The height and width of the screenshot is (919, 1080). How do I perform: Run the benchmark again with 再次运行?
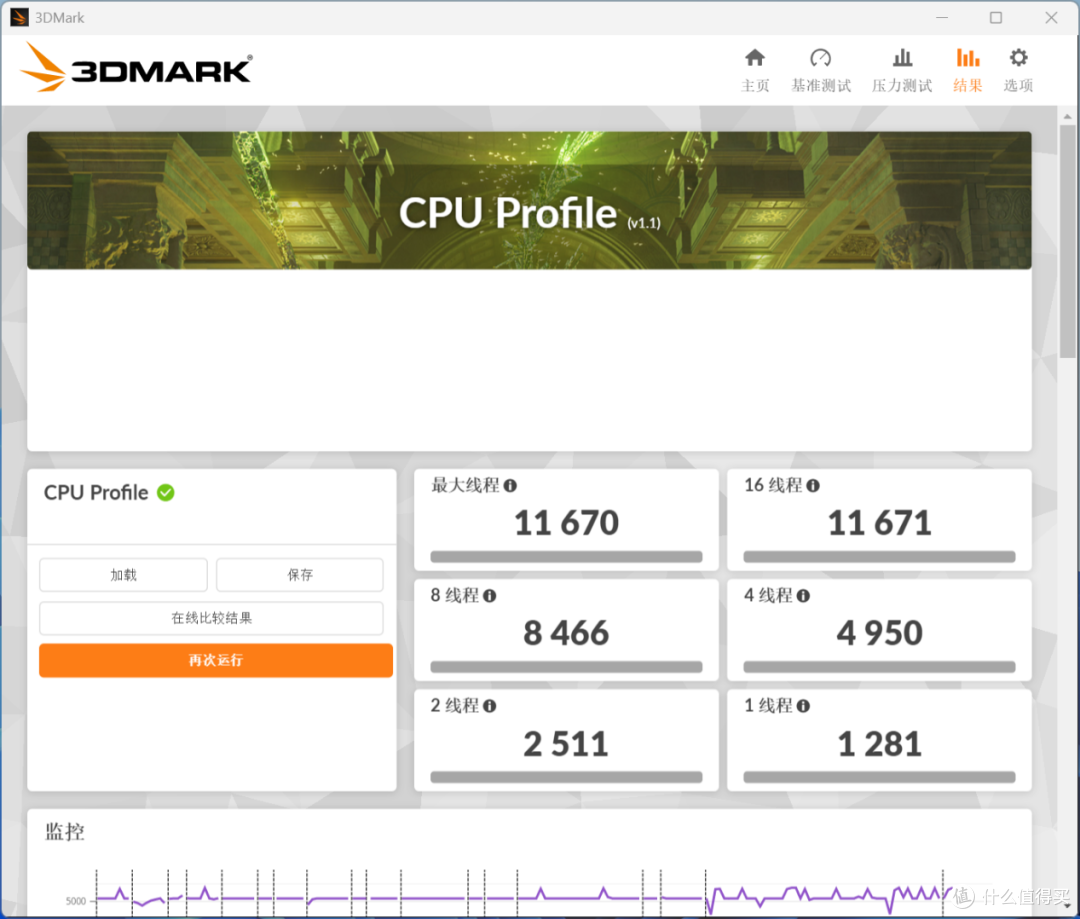(216, 660)
